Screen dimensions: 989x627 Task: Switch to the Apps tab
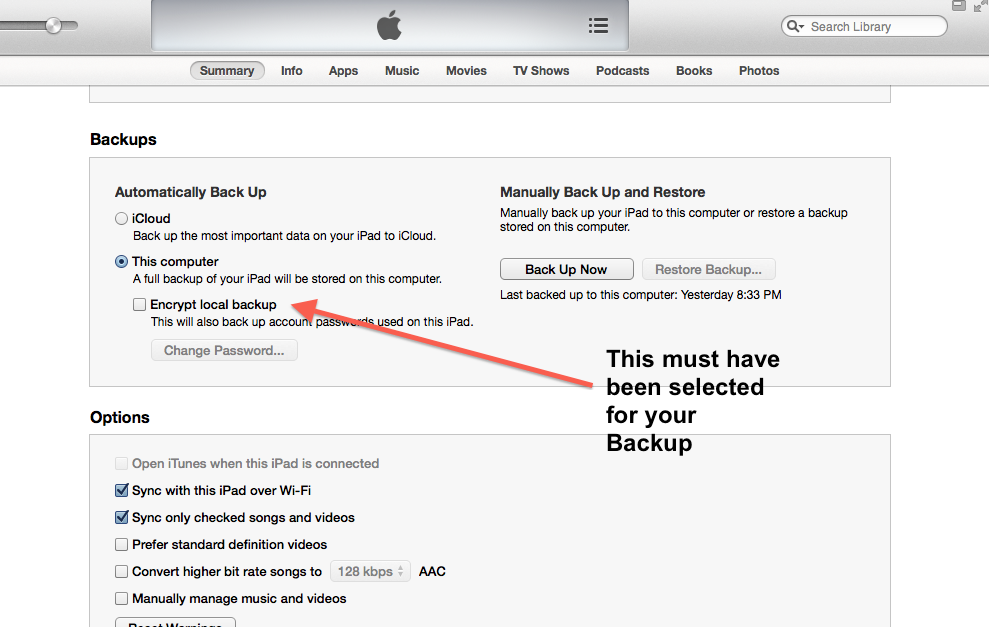click(343, 71)
